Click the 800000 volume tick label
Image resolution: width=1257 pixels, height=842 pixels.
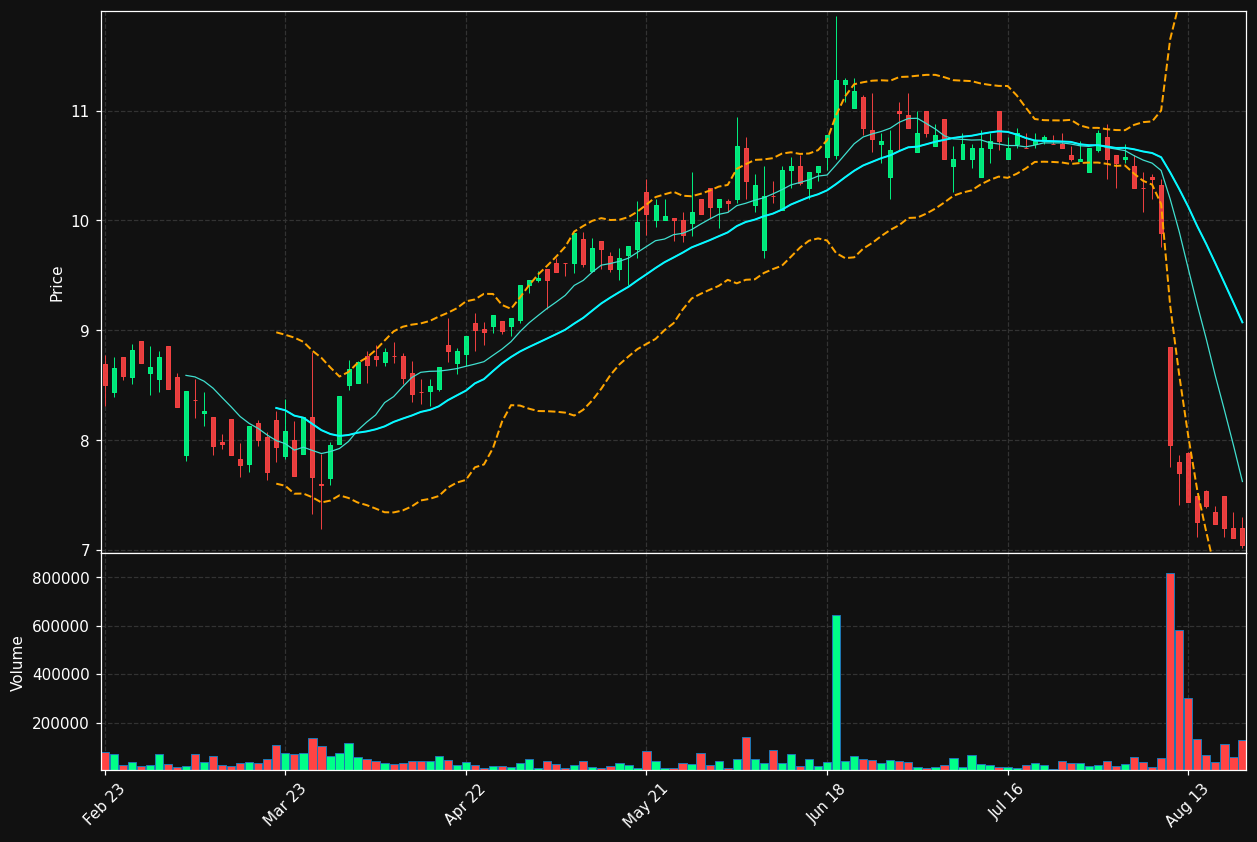62,578
